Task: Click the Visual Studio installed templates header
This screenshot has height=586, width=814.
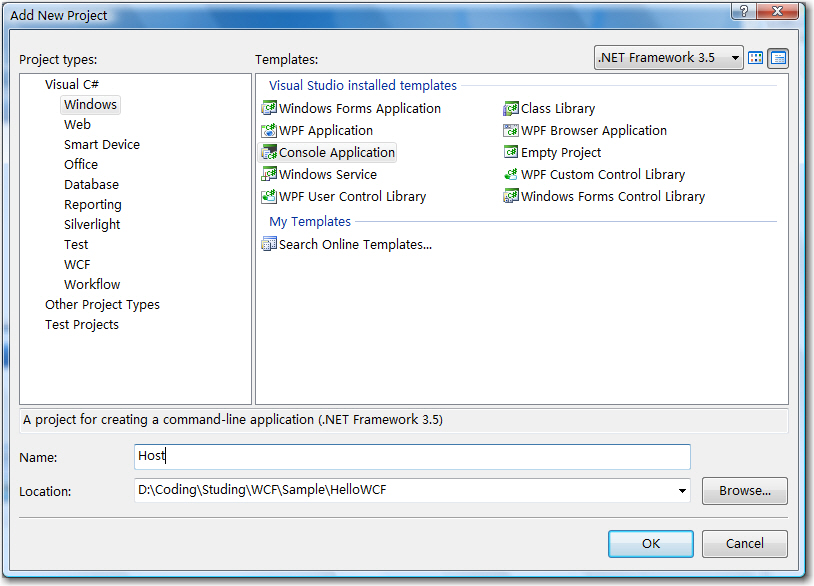Action: (x=363, y=85)
